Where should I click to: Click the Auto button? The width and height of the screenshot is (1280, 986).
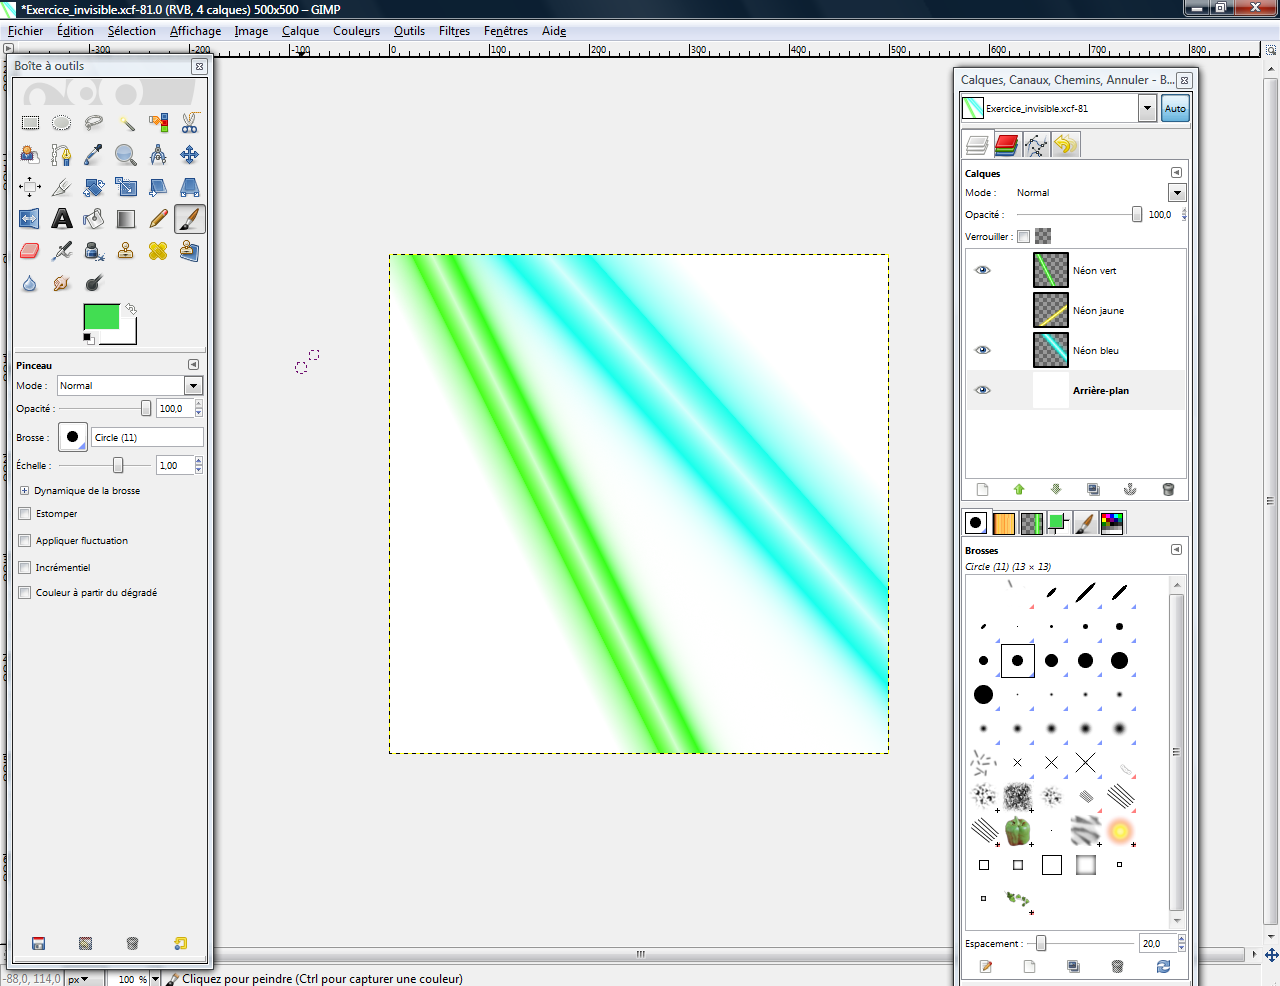click(1175, 109)
